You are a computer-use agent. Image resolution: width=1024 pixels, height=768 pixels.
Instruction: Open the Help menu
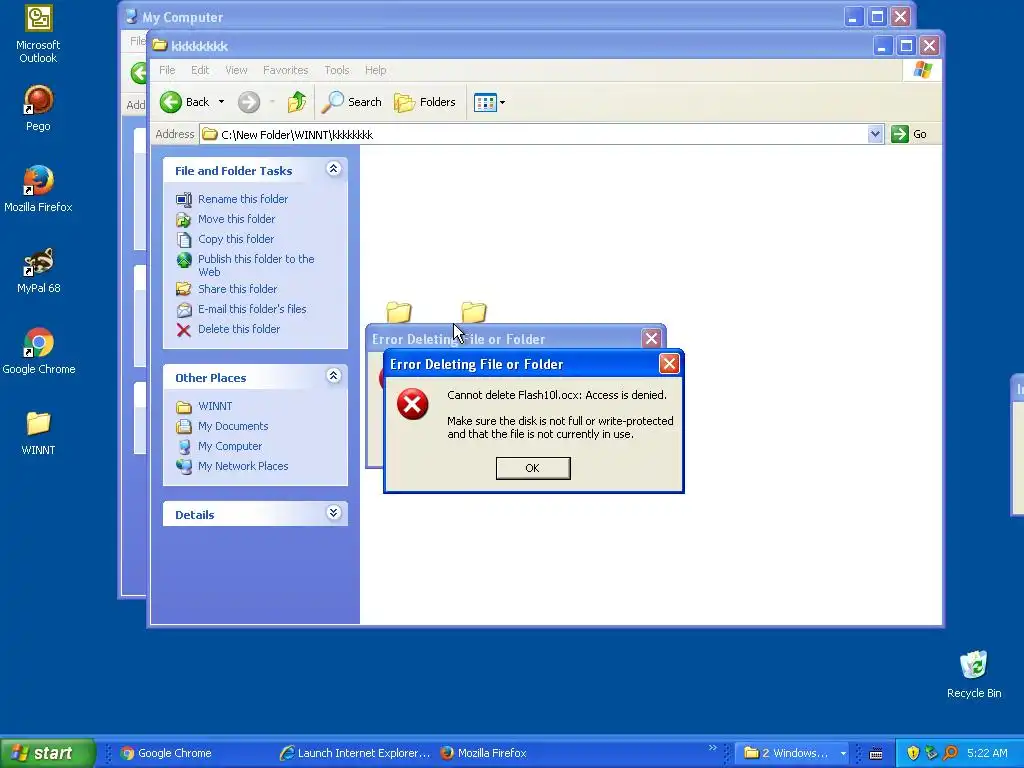point(376,70)
